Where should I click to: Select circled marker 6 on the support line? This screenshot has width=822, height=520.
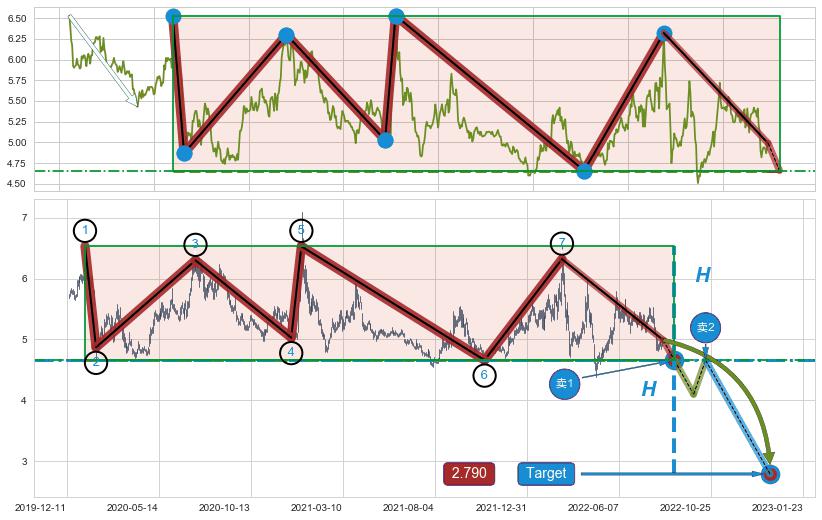484,375
